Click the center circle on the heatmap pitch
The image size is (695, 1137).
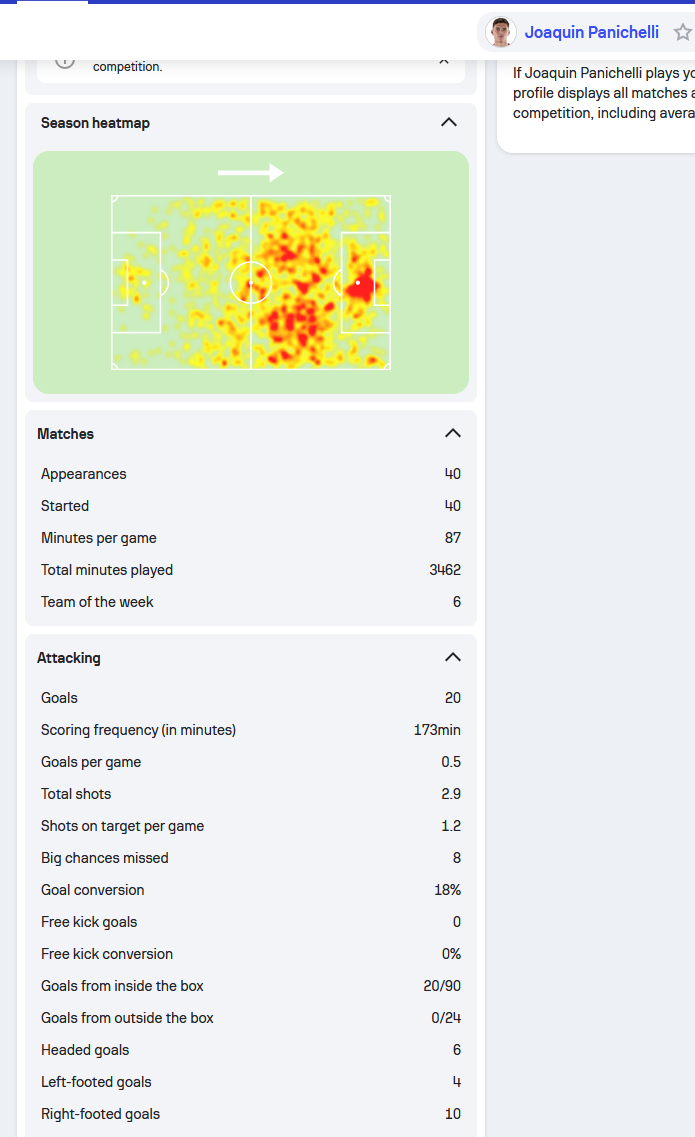(x=250, y=283)
